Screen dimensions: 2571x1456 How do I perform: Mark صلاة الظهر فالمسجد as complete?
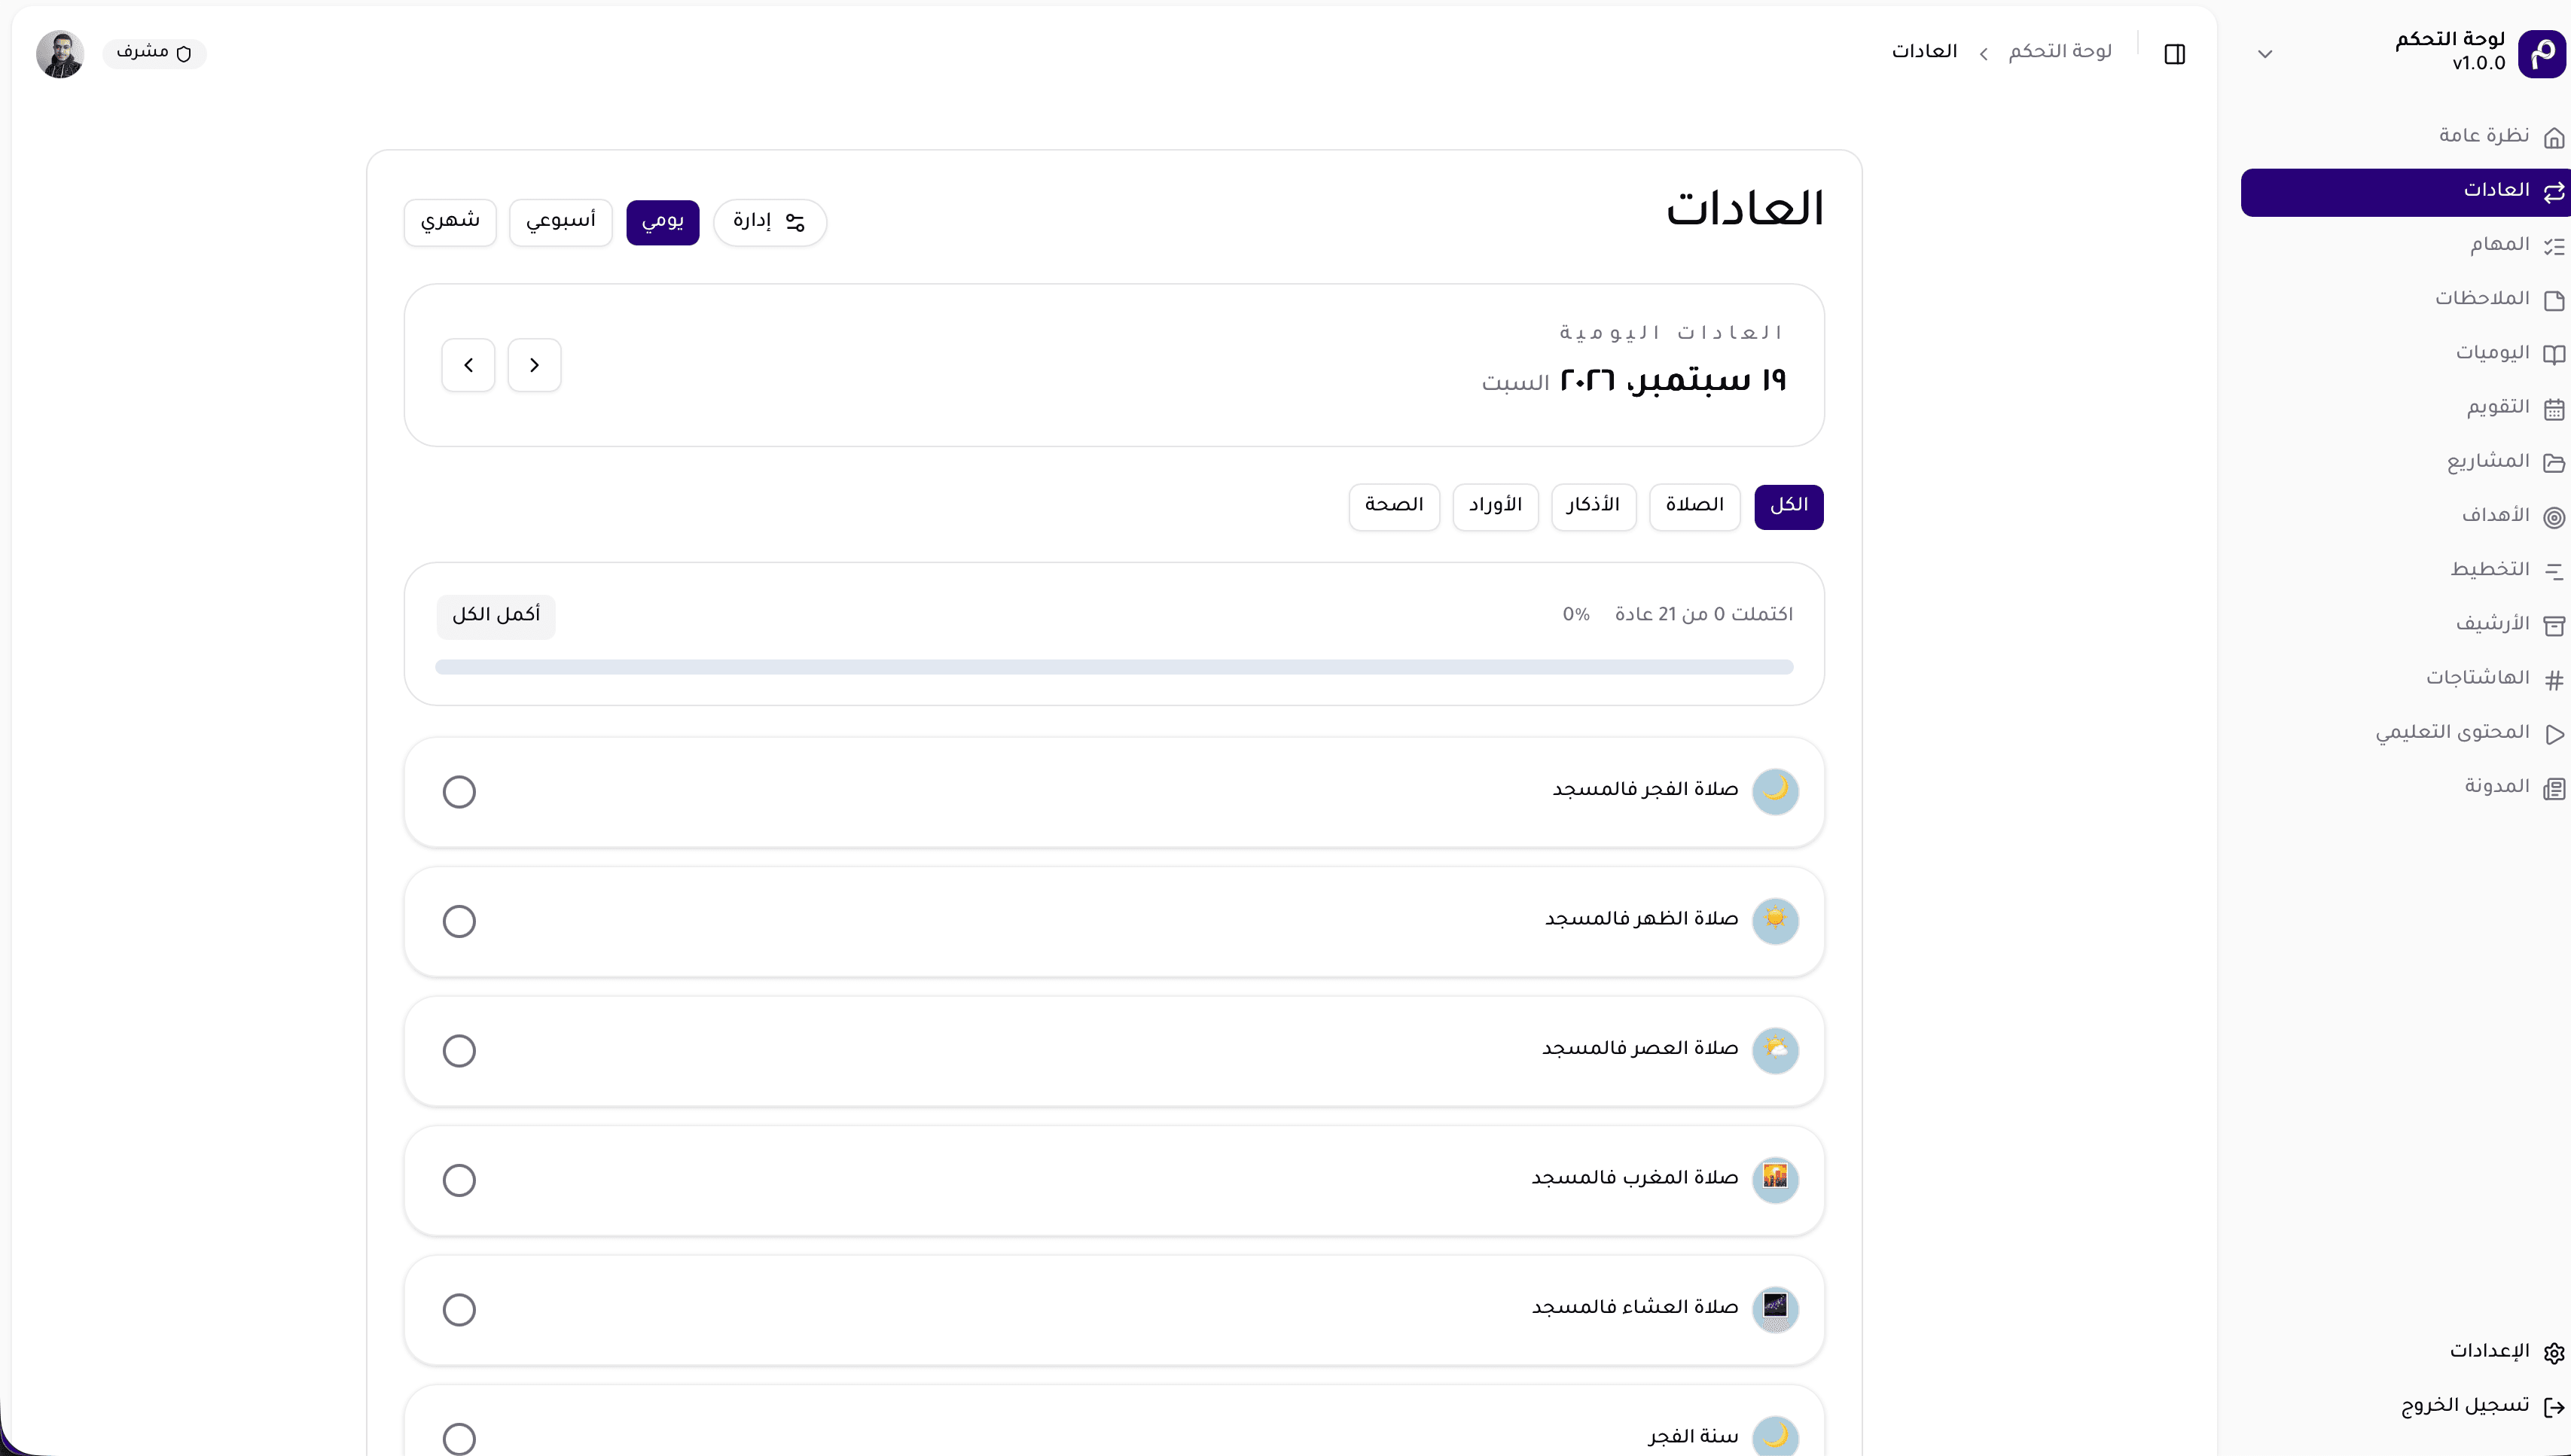[459, 921]
